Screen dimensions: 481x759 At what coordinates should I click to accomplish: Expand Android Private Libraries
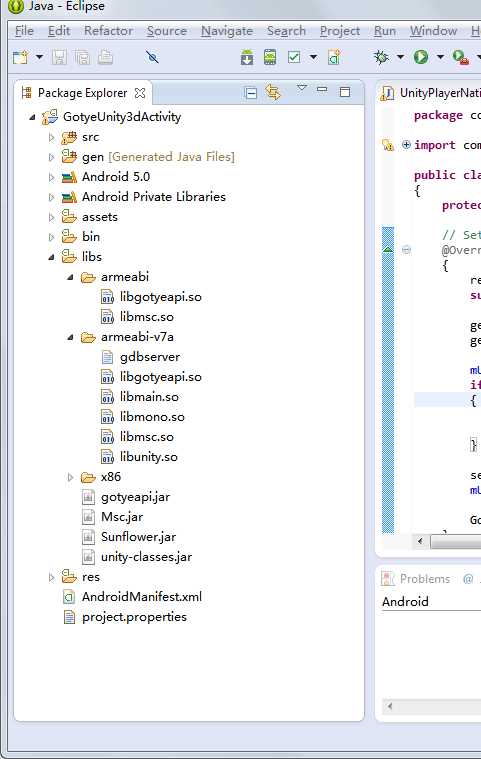[51, 197]
